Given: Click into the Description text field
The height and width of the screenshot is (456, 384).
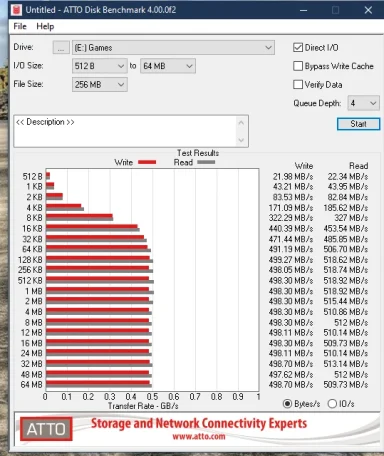Looking at the screenshot, I should point(125,131).
